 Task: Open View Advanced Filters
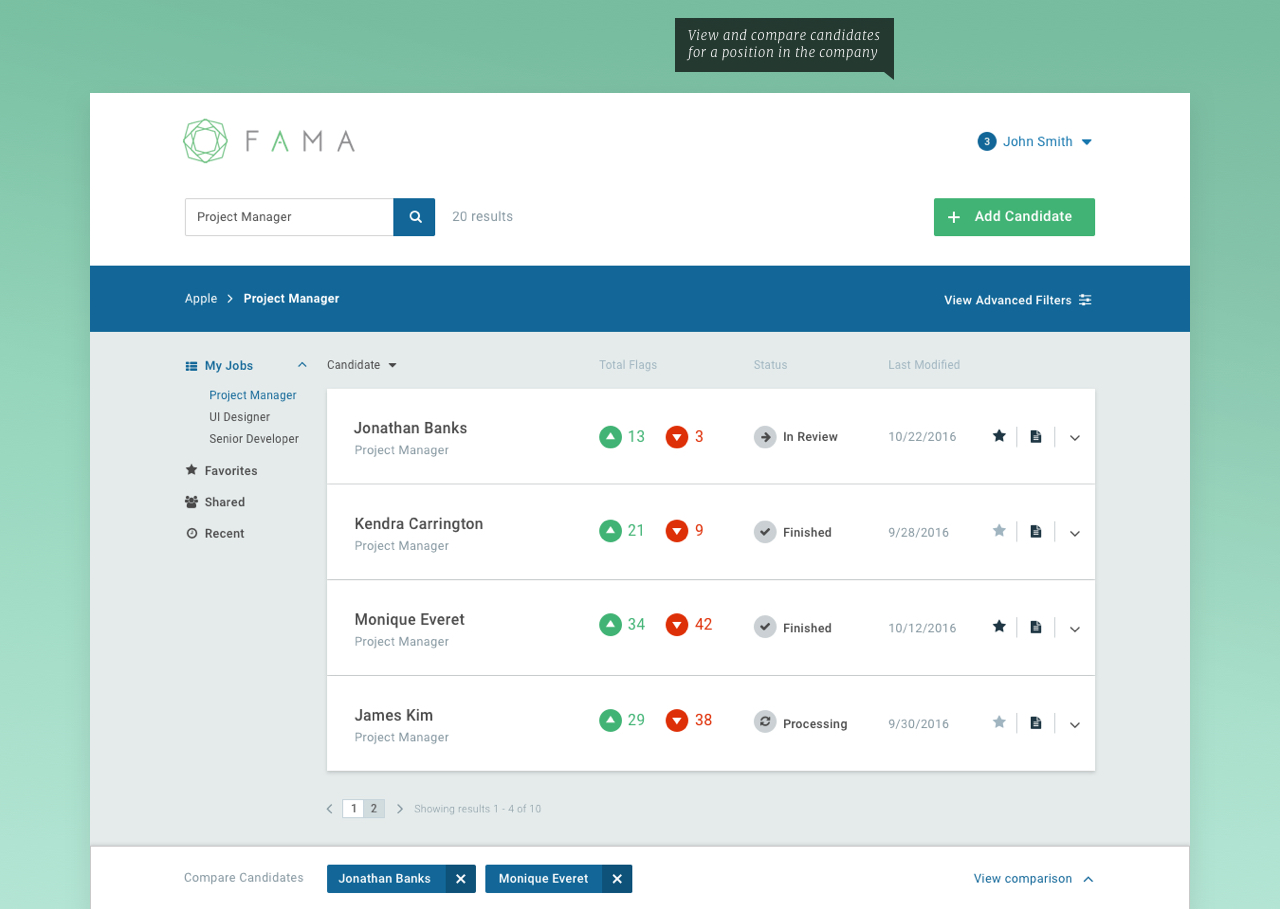1017,300
